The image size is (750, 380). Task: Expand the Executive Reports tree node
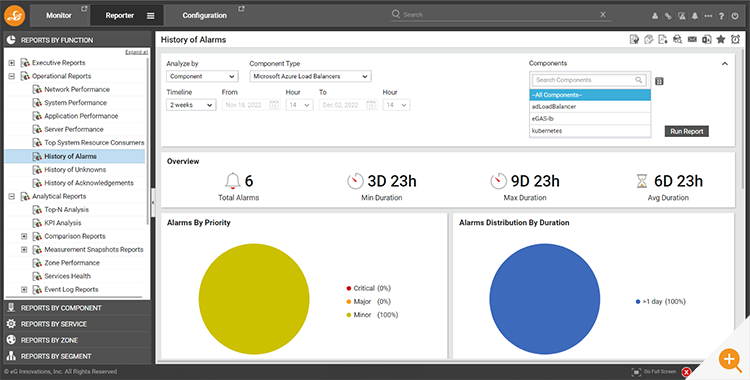pyautogui.click(x=11, y=63)
